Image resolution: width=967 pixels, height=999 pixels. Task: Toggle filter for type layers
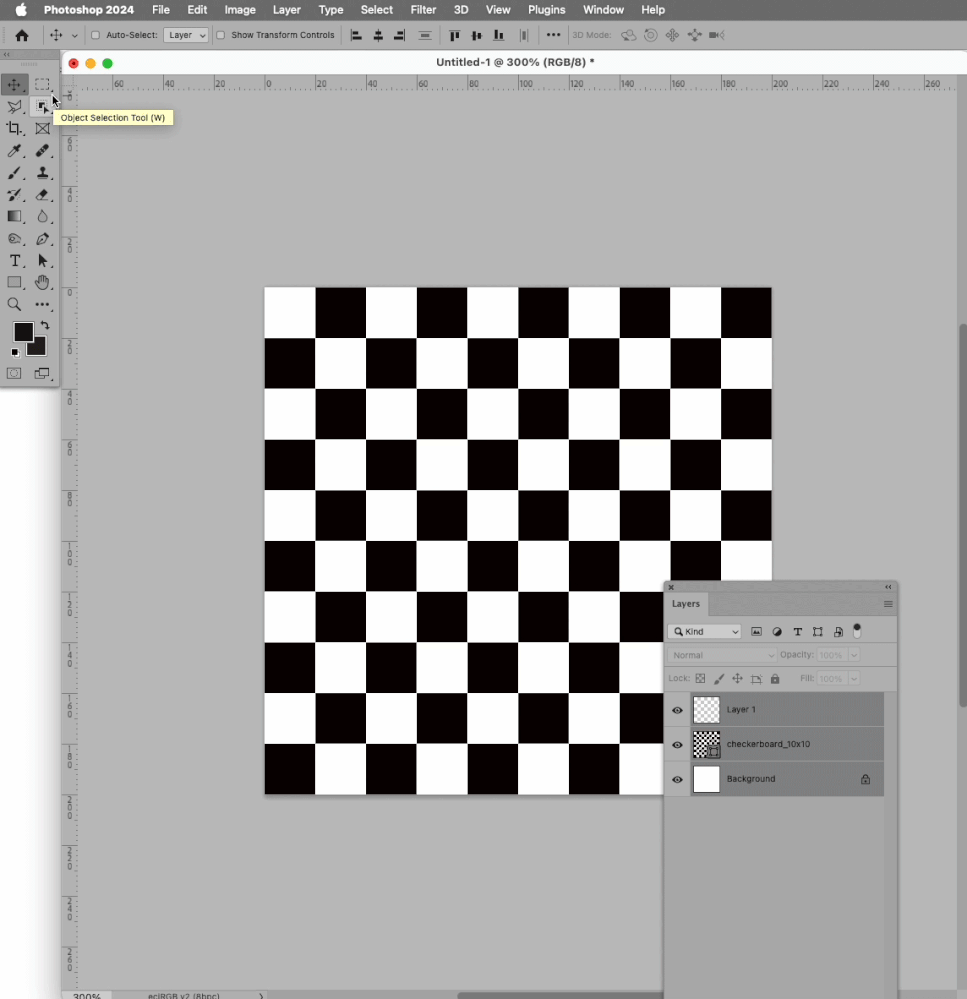[x=798, y=632]
